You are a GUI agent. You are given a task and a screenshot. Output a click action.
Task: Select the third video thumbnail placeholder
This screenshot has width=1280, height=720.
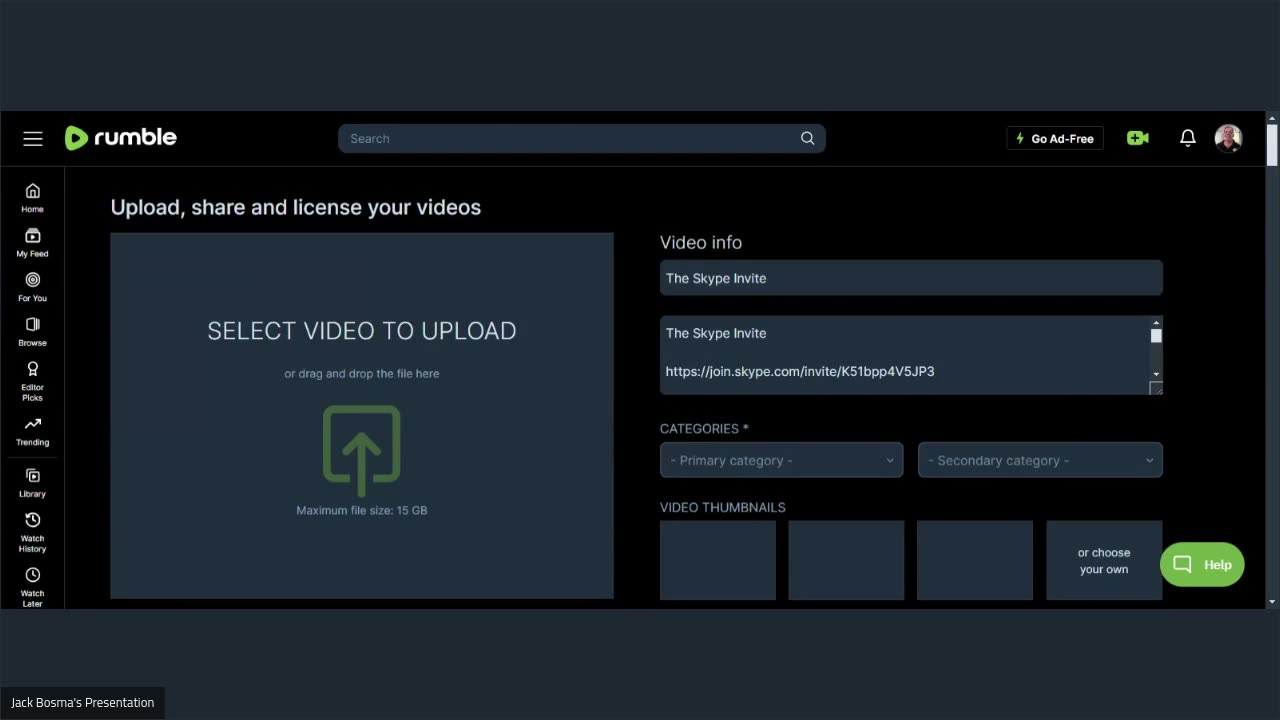975,560
